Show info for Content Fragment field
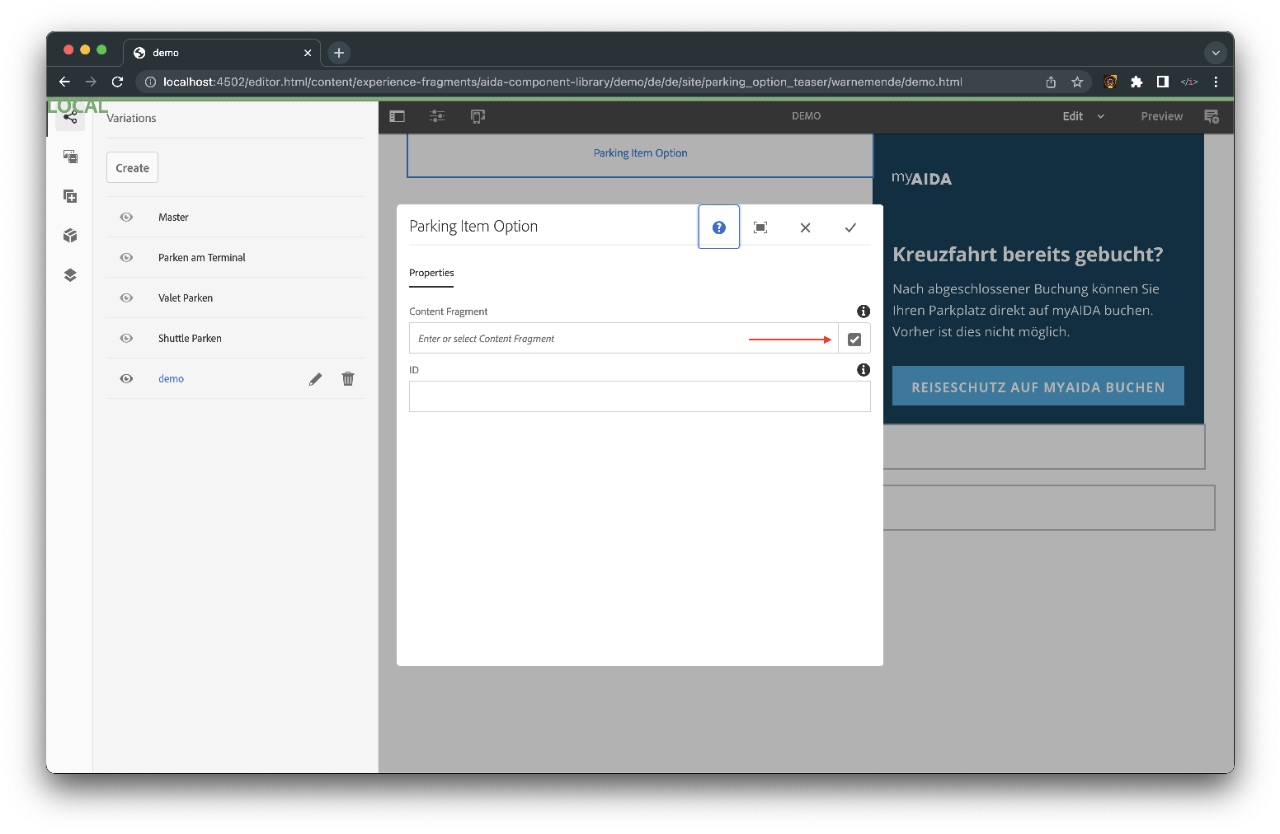The width and height of the screenshot is (1280, 834). pyautogui.click(x=863, y=312)
